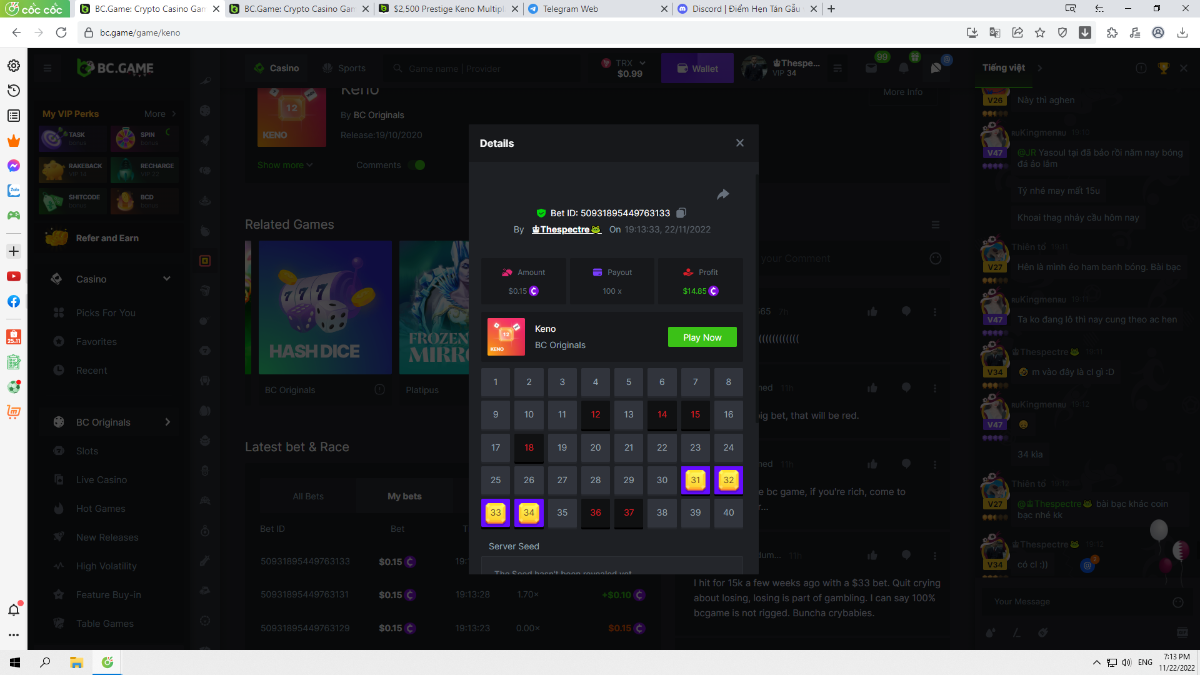1200x675 pixels.
Task: Bookmark the page with the star icon
Action: (x=1040, y=32)
